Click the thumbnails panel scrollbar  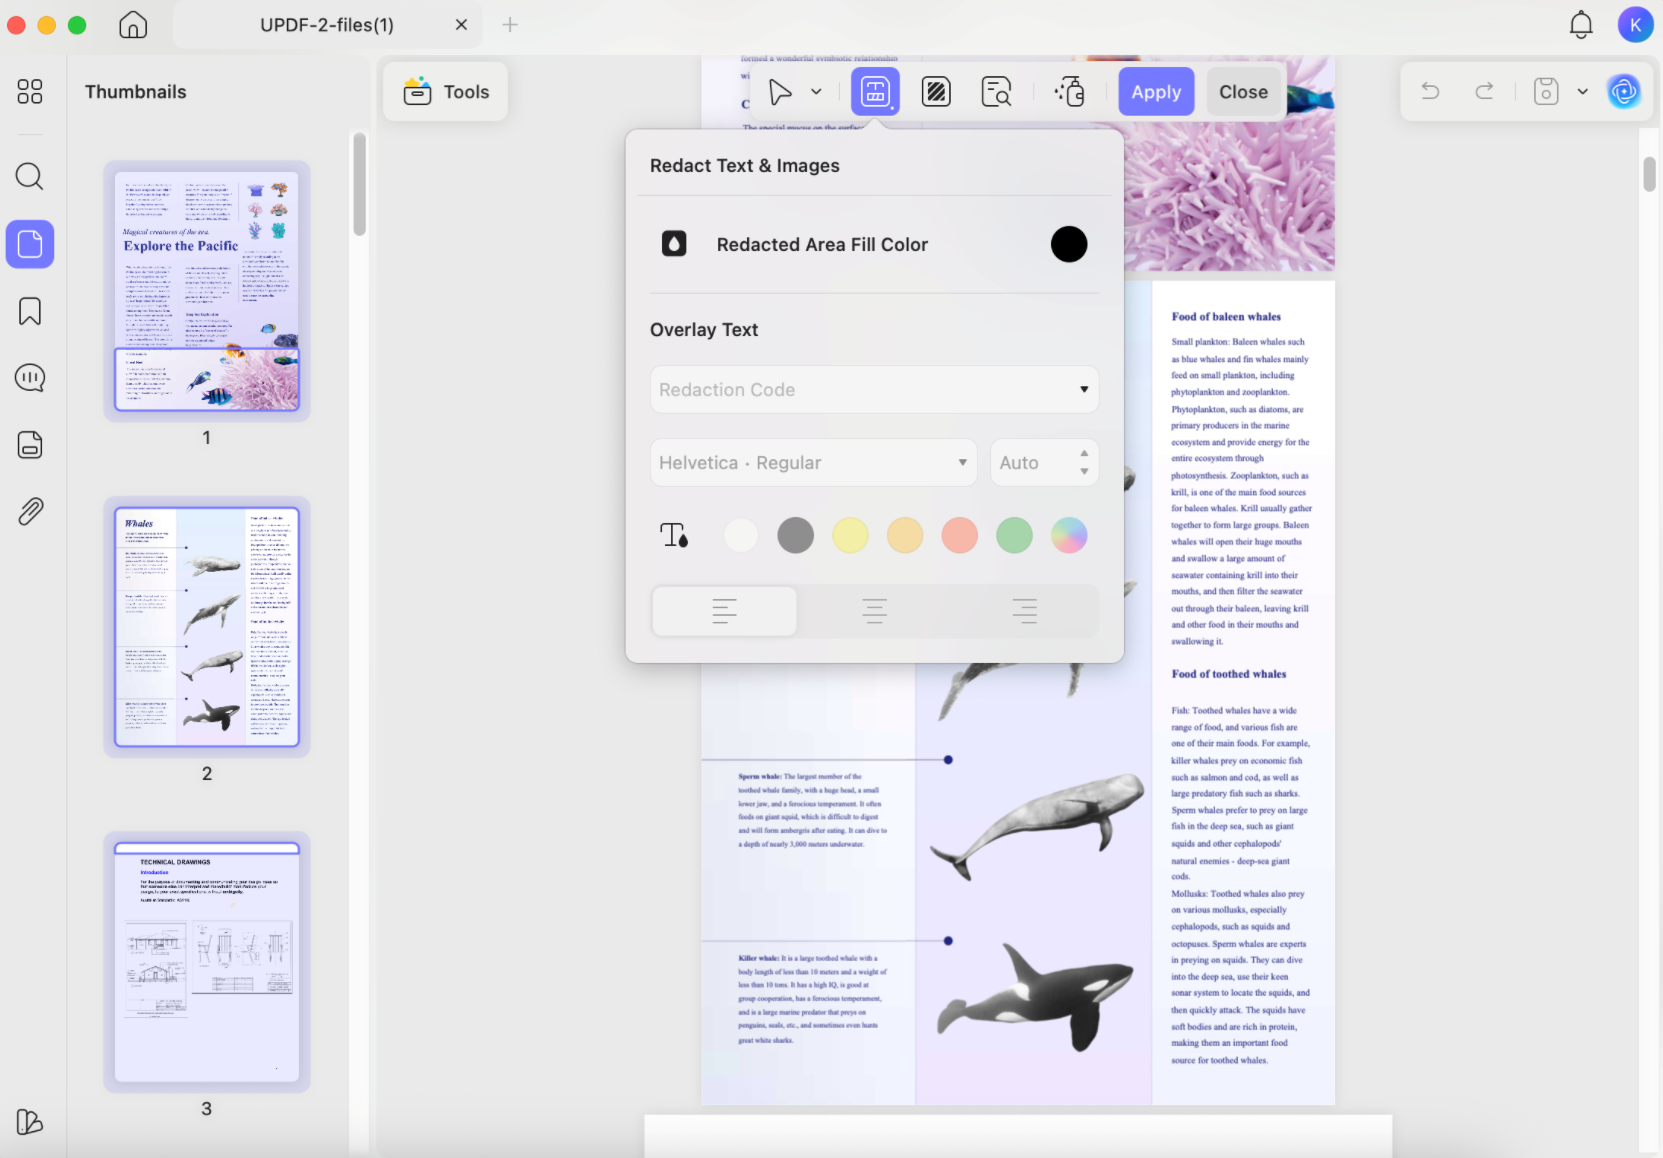359,184
